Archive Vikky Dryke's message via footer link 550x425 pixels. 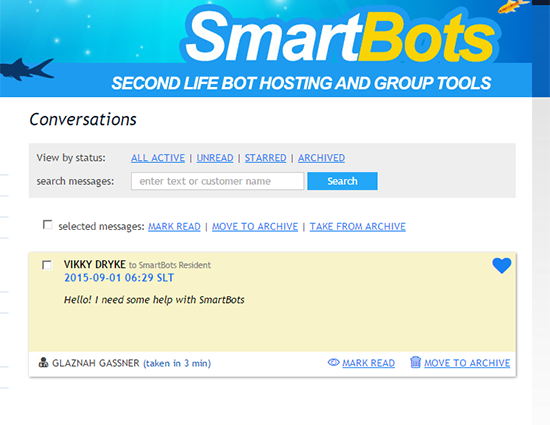pyautogui.click(x=467, y=363)
